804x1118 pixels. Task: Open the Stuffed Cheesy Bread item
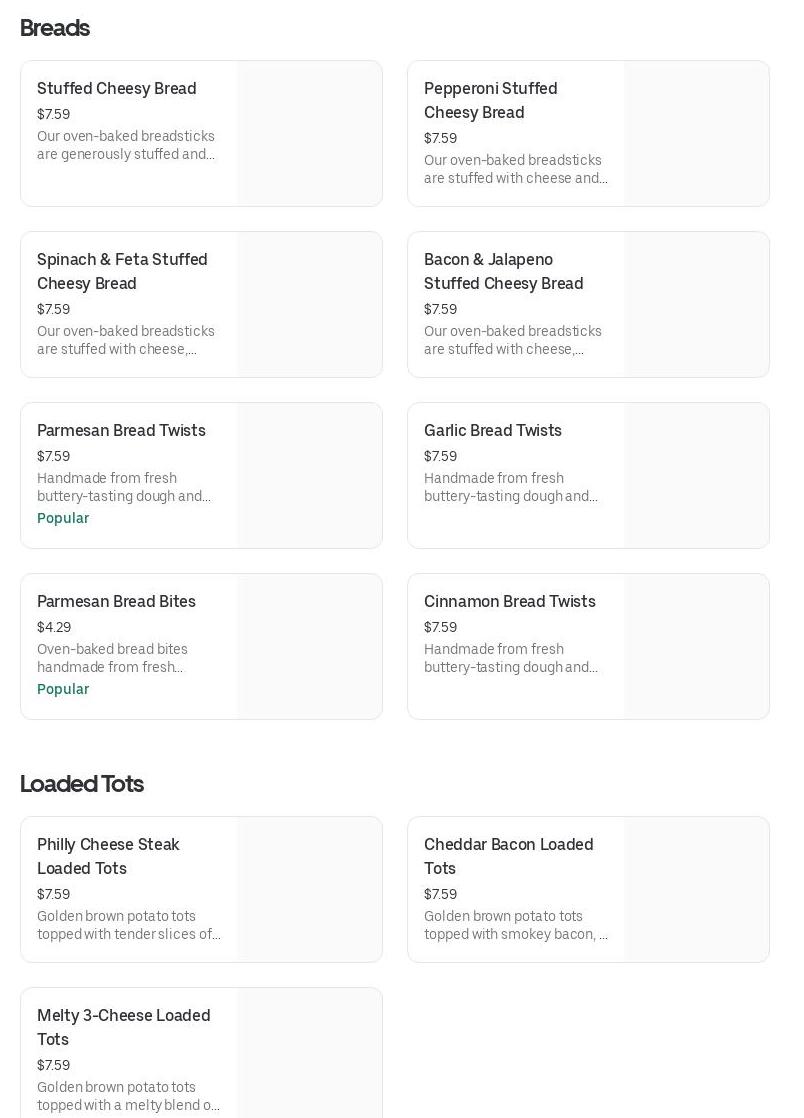[117, 89]
